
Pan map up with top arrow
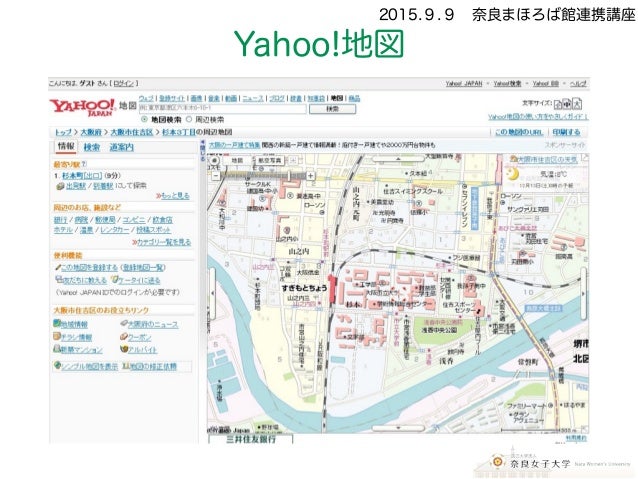398,160
